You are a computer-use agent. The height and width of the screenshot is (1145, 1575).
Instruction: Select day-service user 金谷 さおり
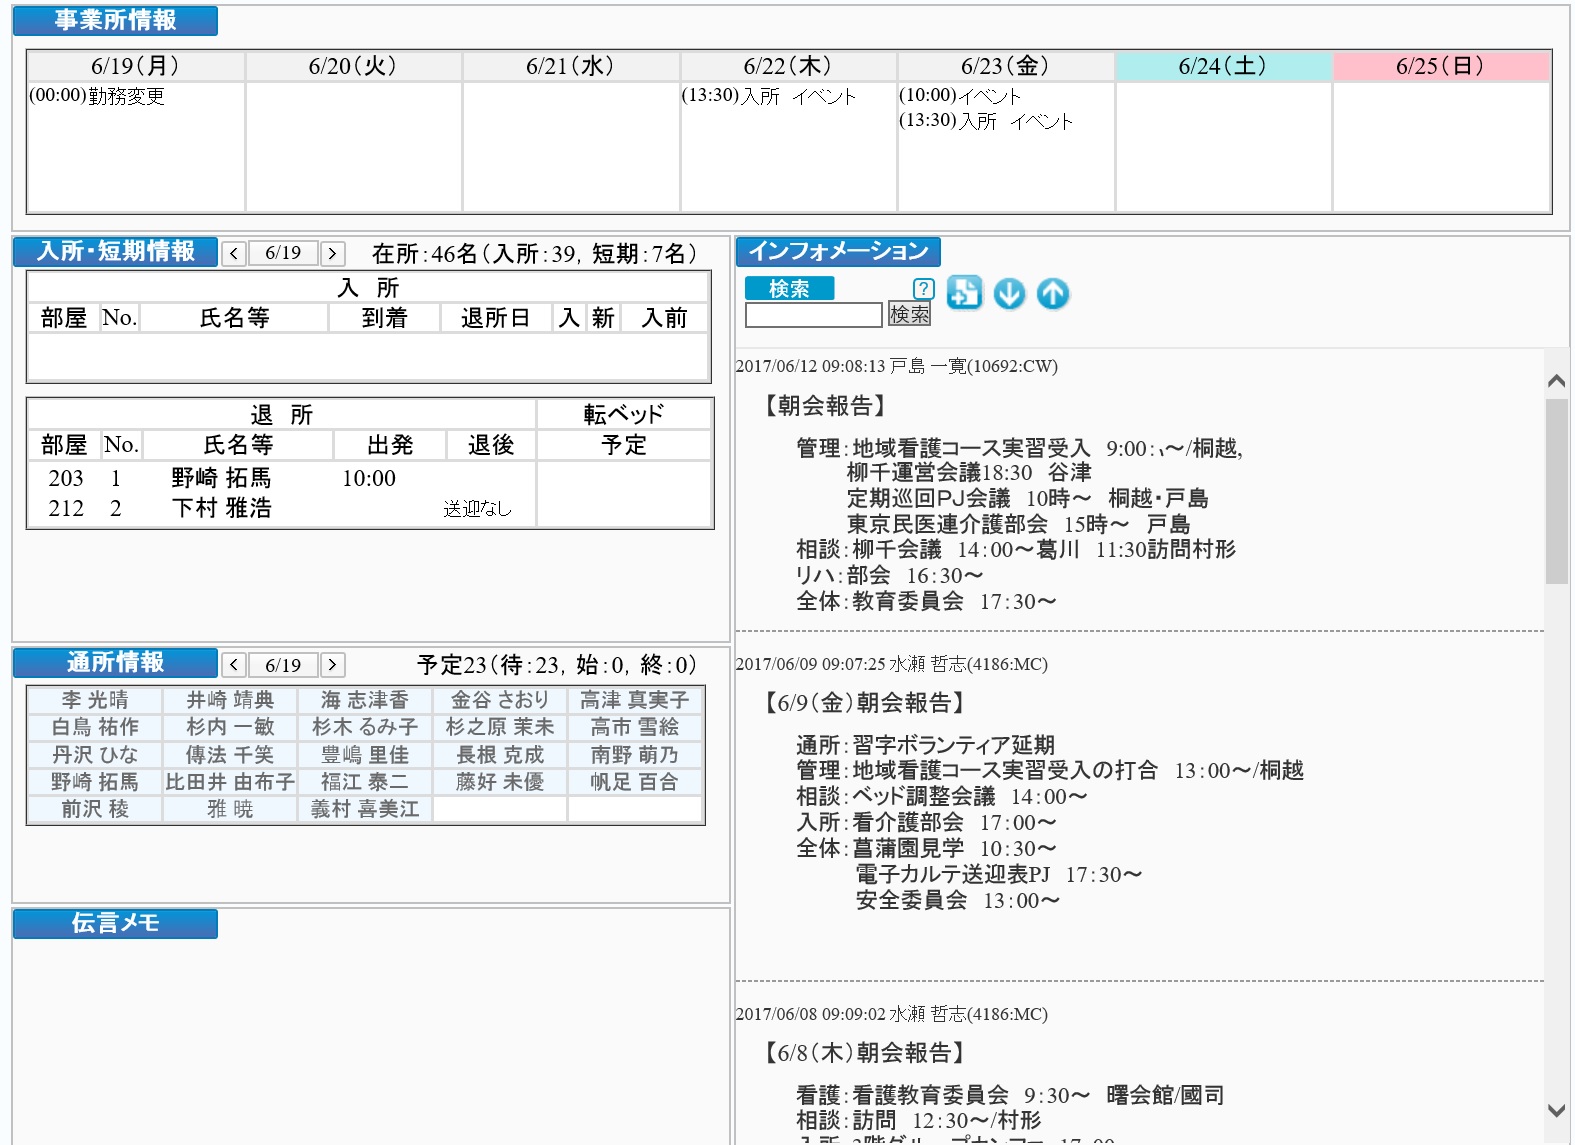click(499, 700)
